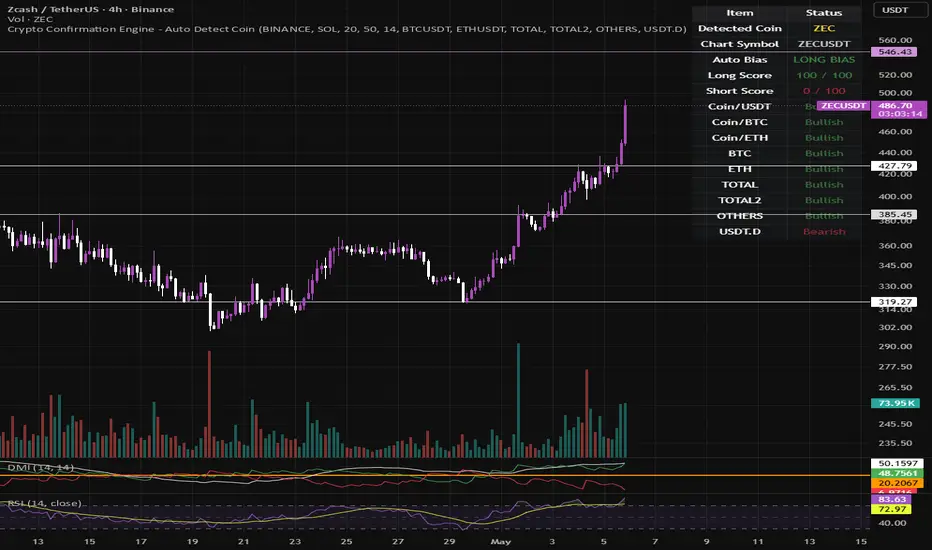Click the purple ZECUSDT symbol tag on the price line
This screenshot has height=550, width=932.
(x=843, y=105)
